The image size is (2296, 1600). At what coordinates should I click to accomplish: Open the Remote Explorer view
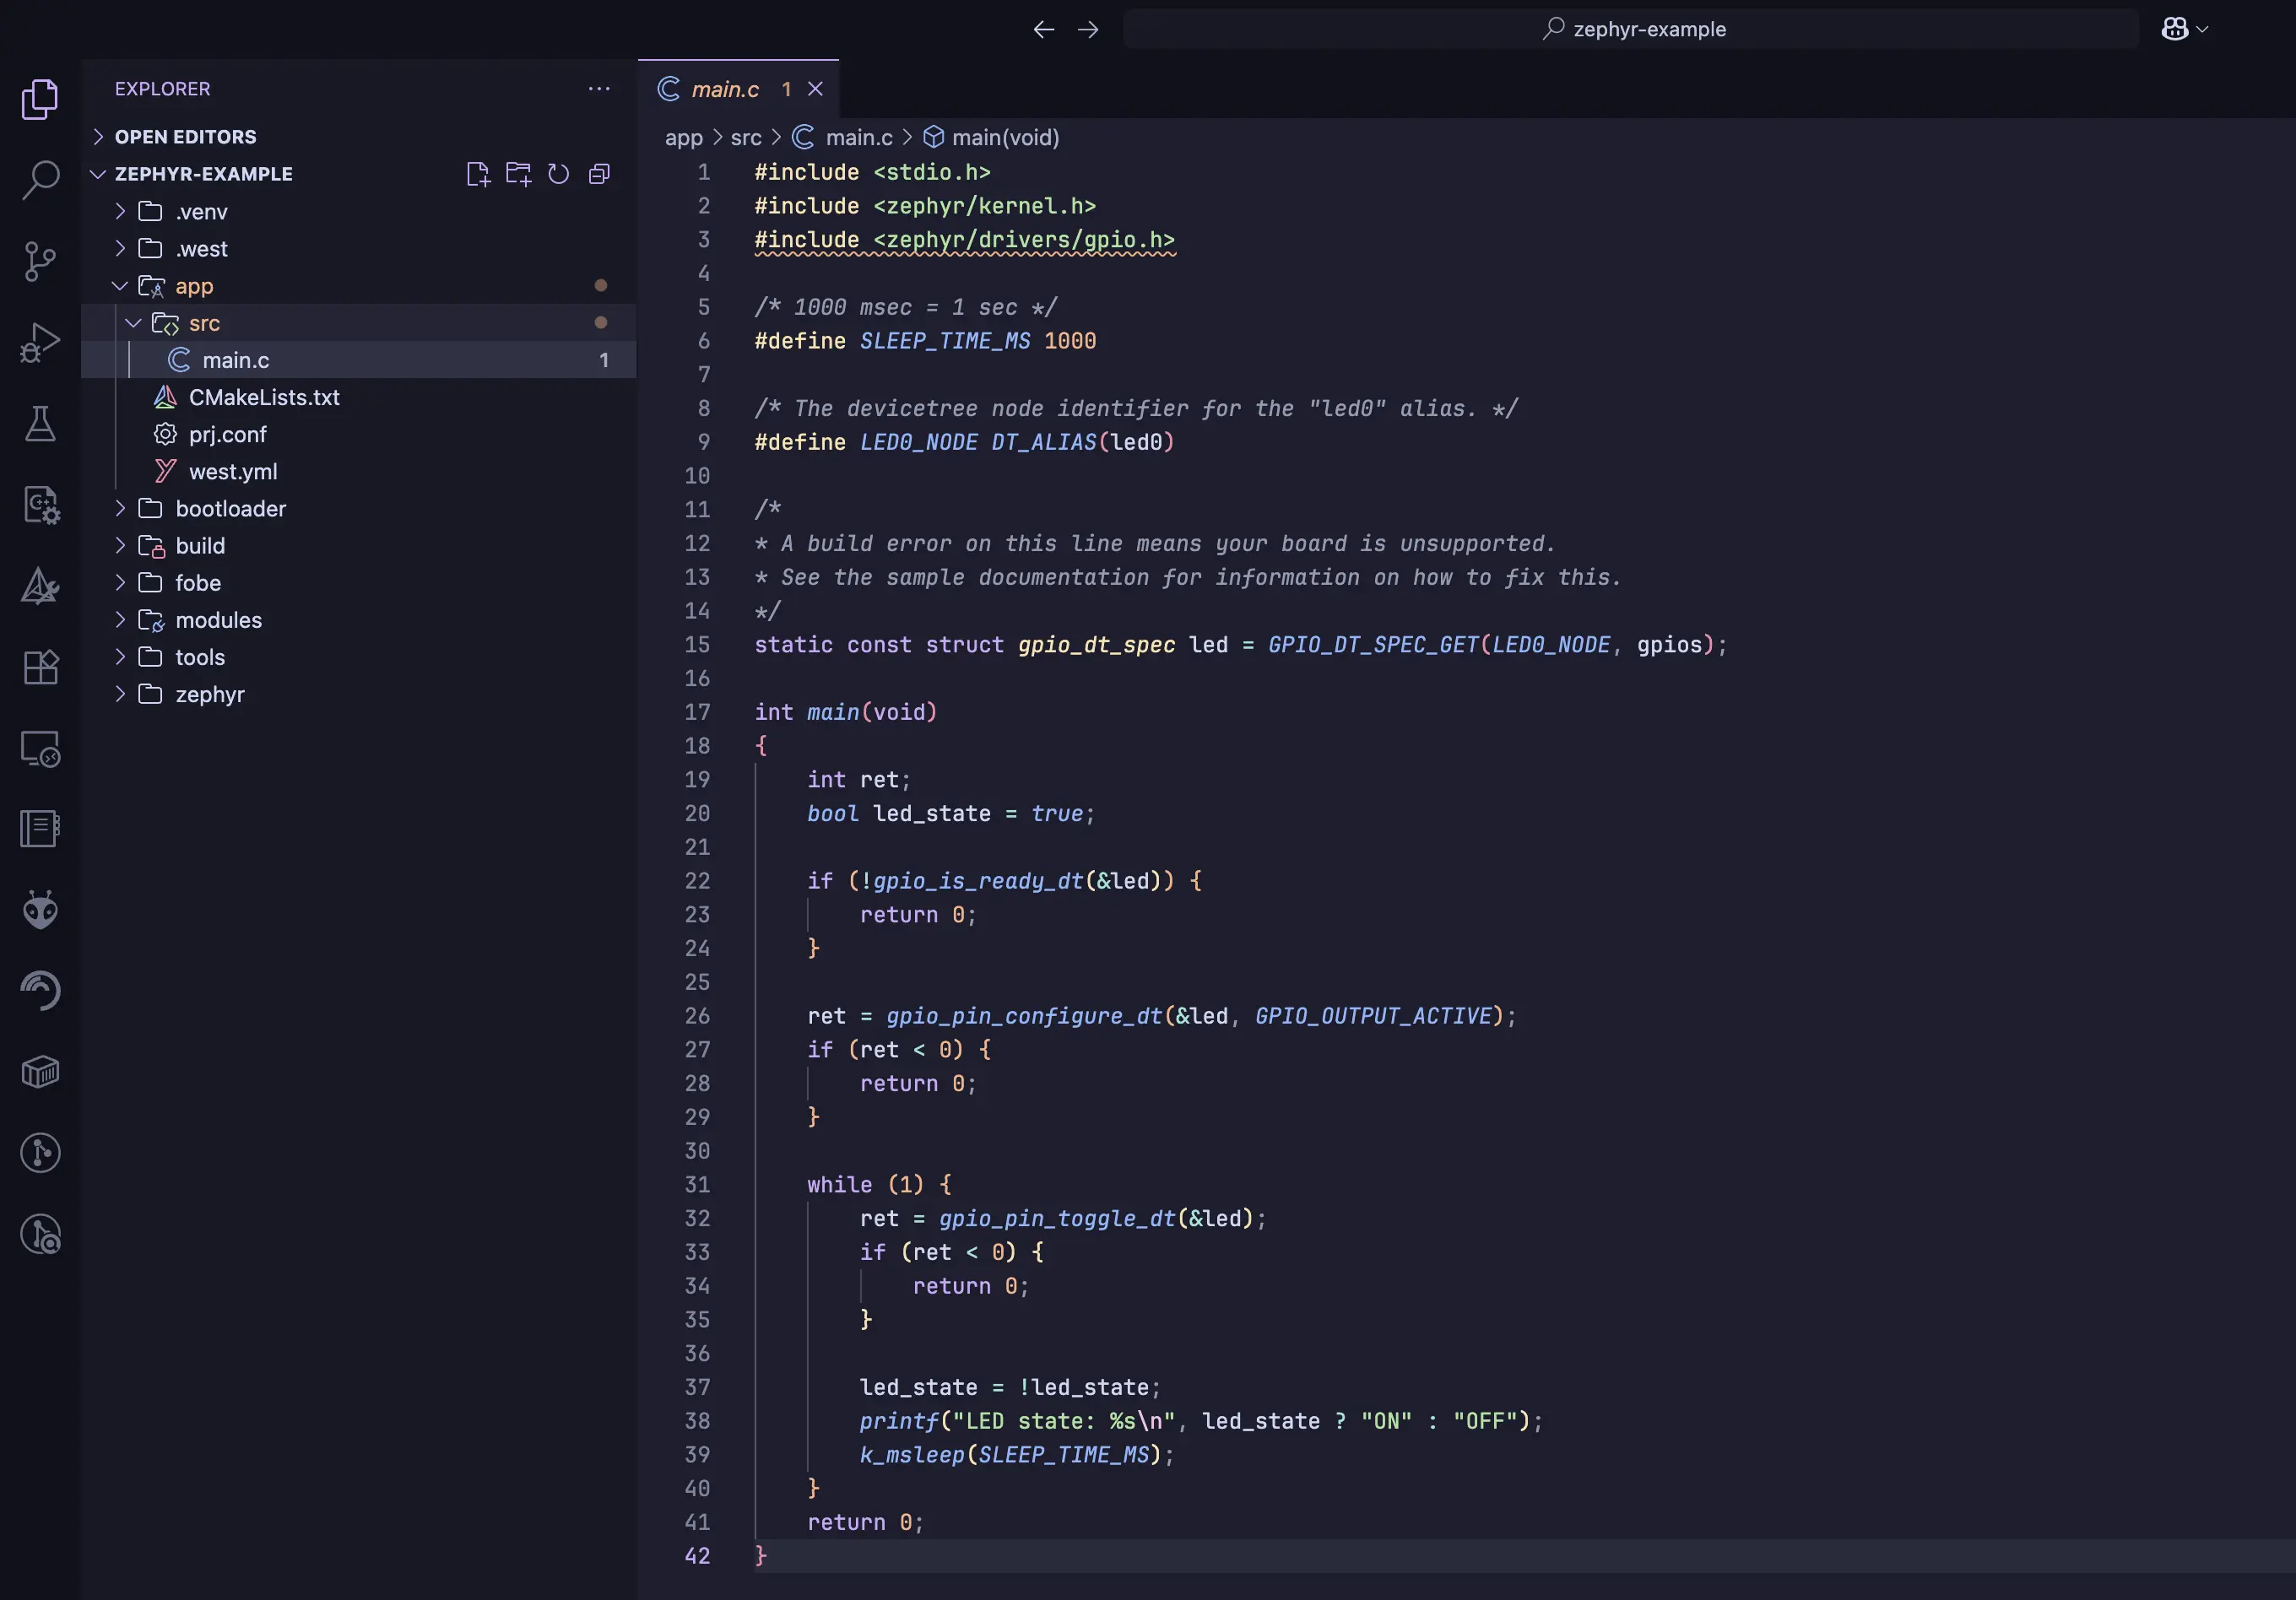click(x=40, y=748)
